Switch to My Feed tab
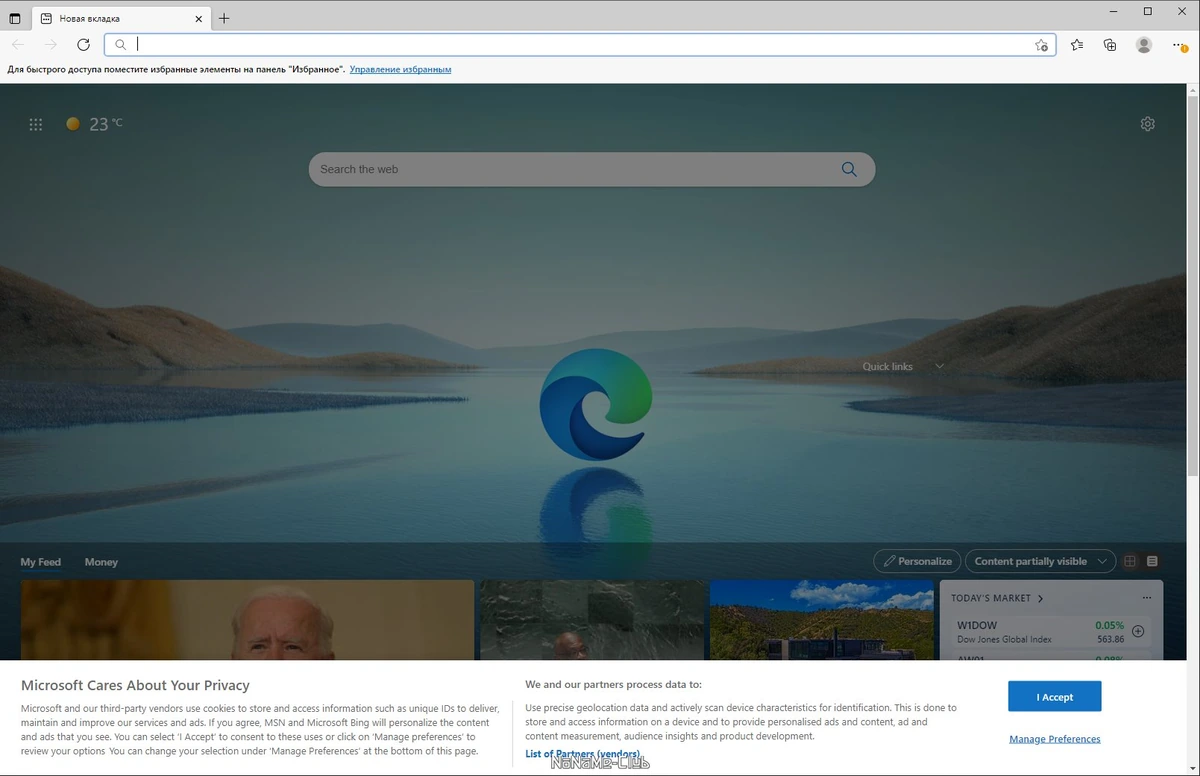Screen dimensions: 1200x776 [41, 562]
